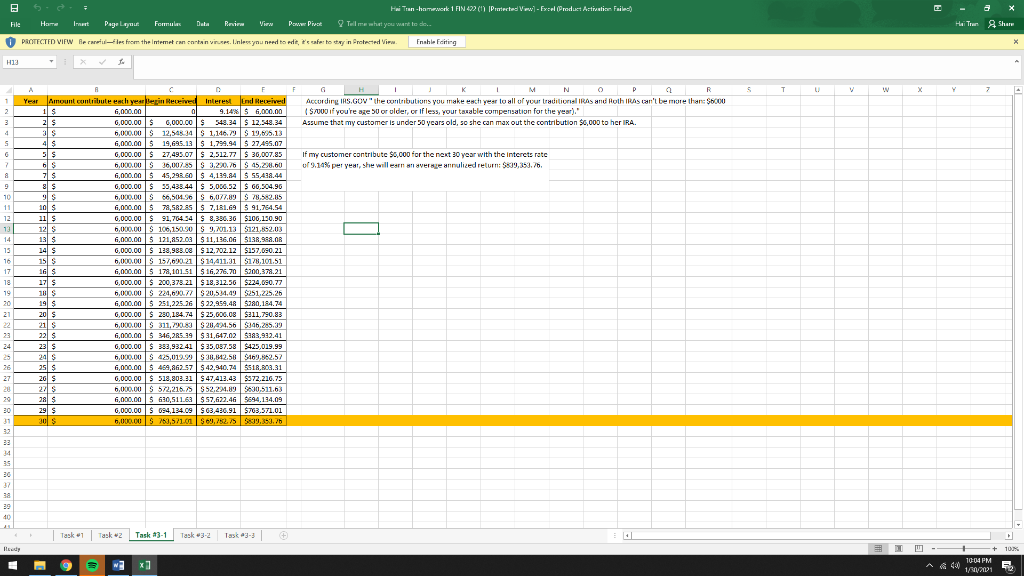The image size is (1024, 576).
Task: Click the Undo arrow in title bar
Action: point(37,8)
